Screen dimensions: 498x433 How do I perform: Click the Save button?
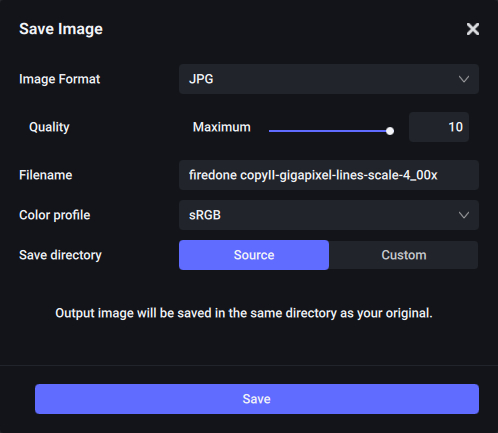[257, 399]
